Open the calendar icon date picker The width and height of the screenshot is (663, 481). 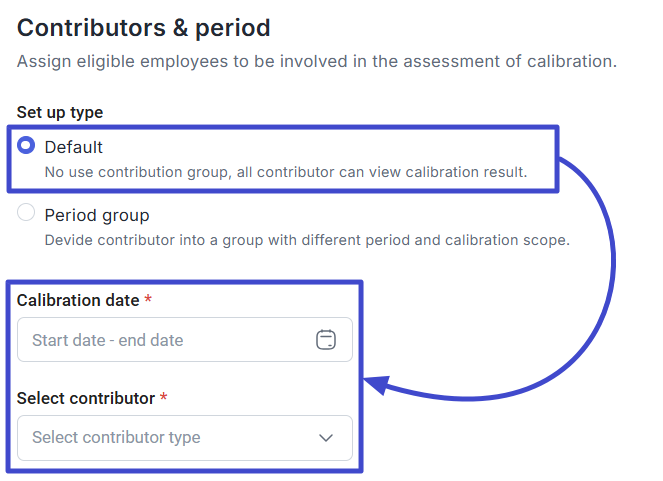click(x=326, y=340)
